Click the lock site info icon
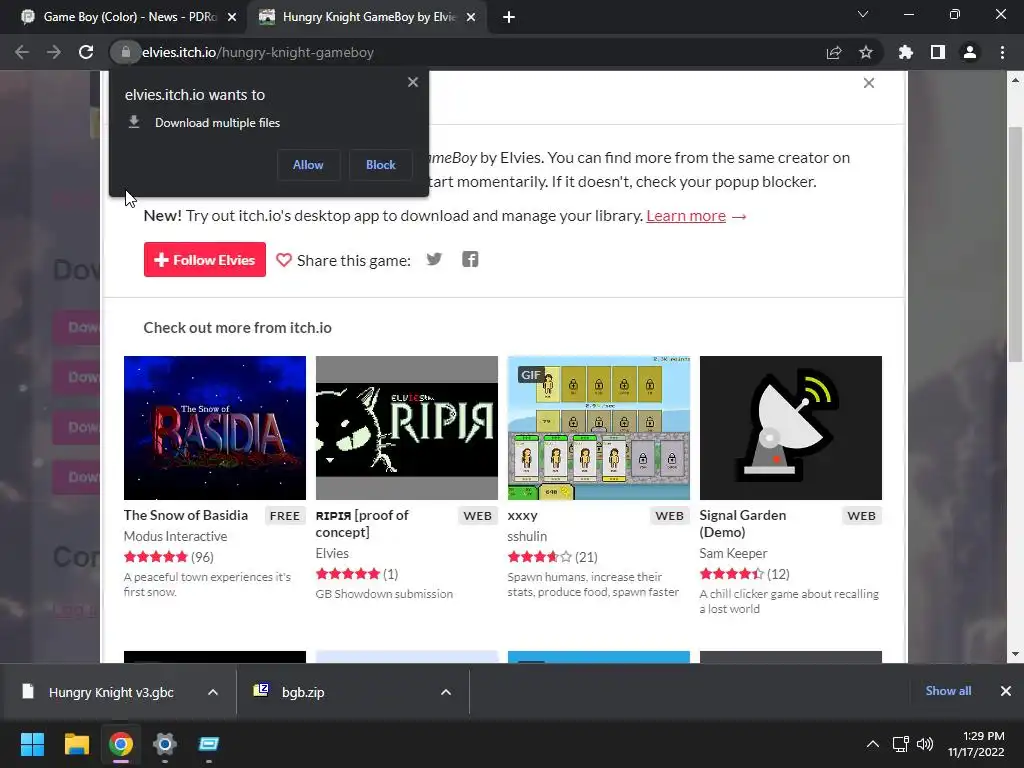The width and height of the screenshot is (1024, 768). (125, 52)
